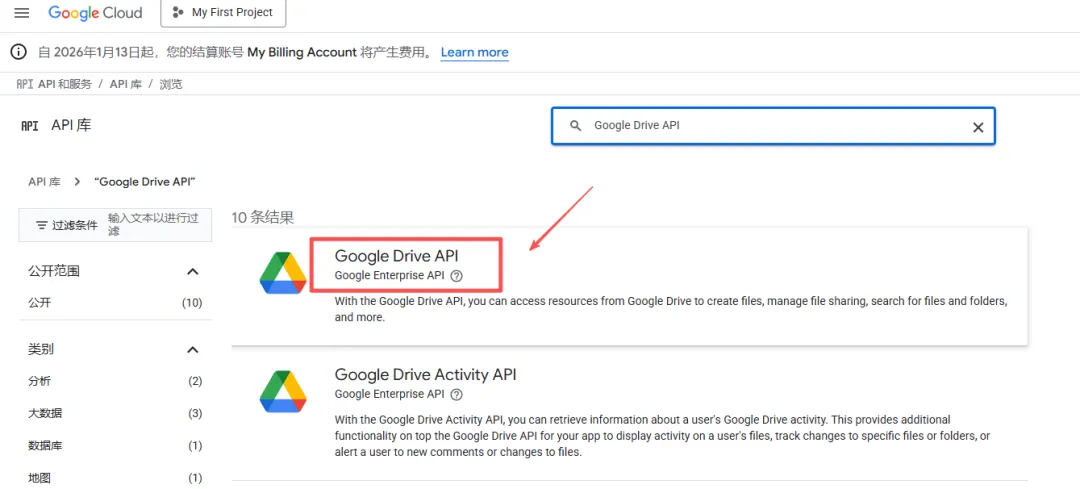Viewport: 1080px width, 489px height.
Task: Click the Google Drive API description text
Action: tap(672, 310)
